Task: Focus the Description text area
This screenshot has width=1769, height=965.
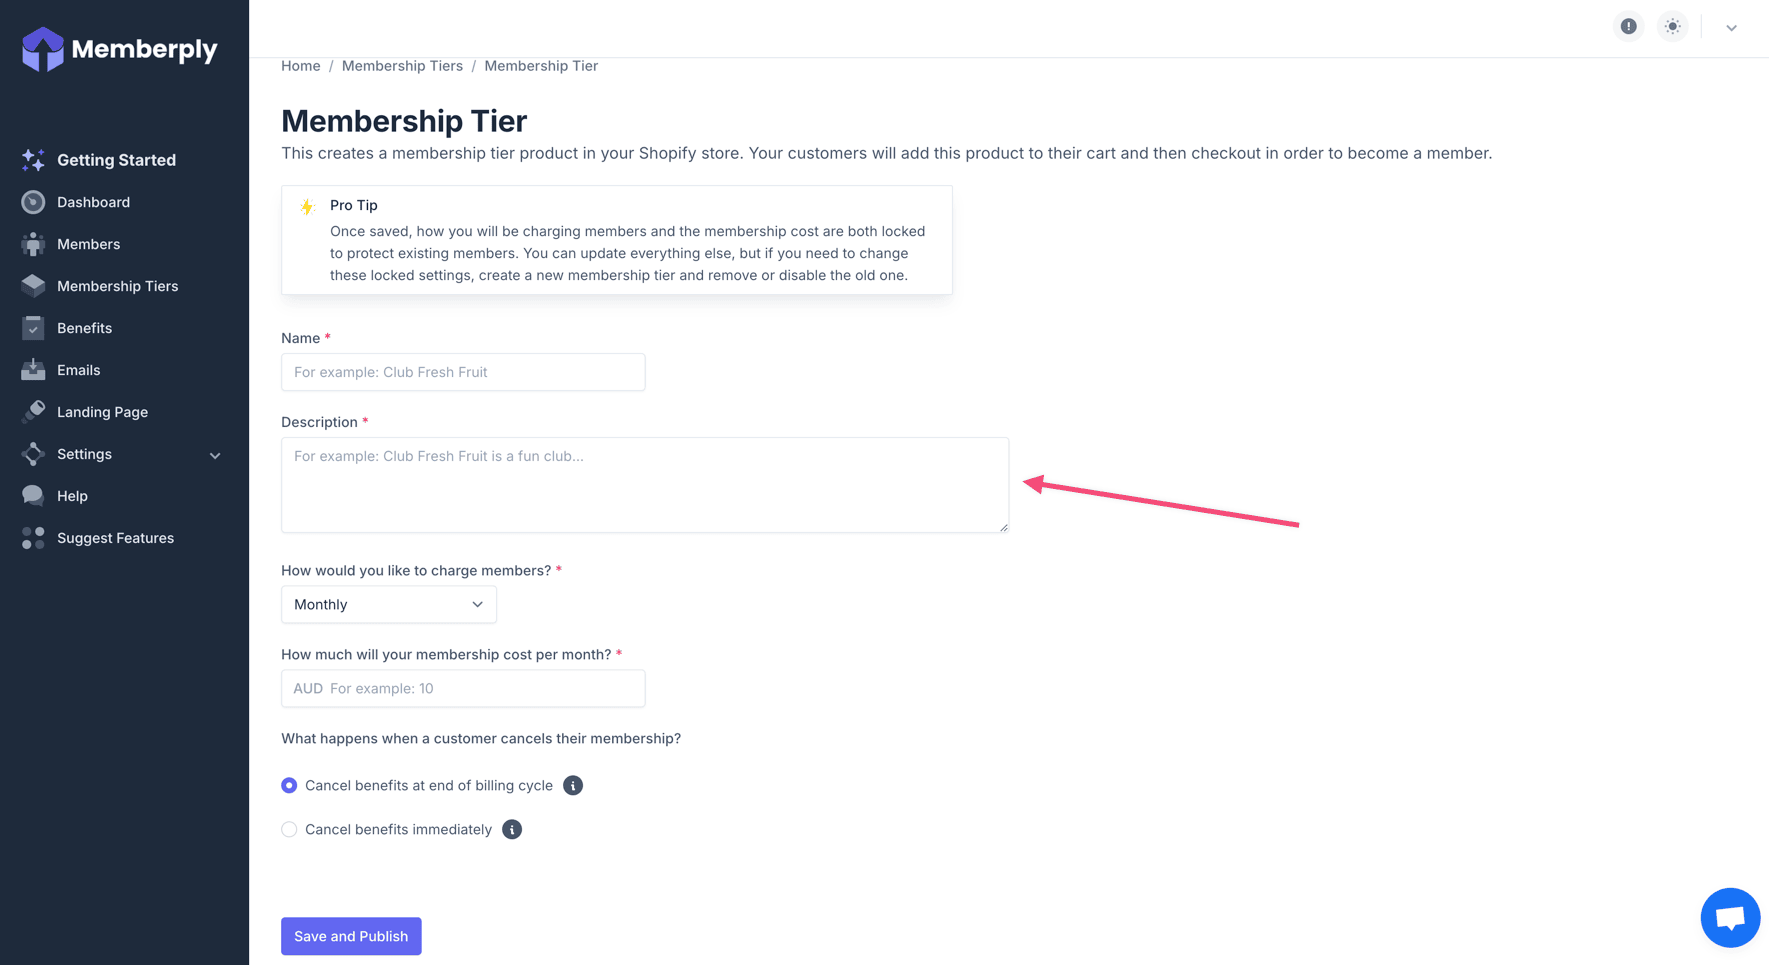Action: [644, 485]
